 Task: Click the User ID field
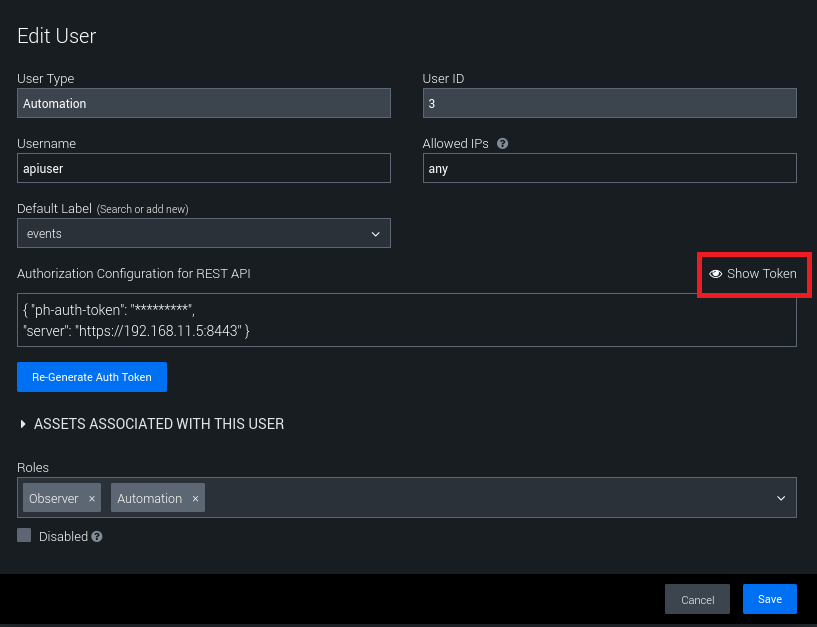tap(609, 104)
